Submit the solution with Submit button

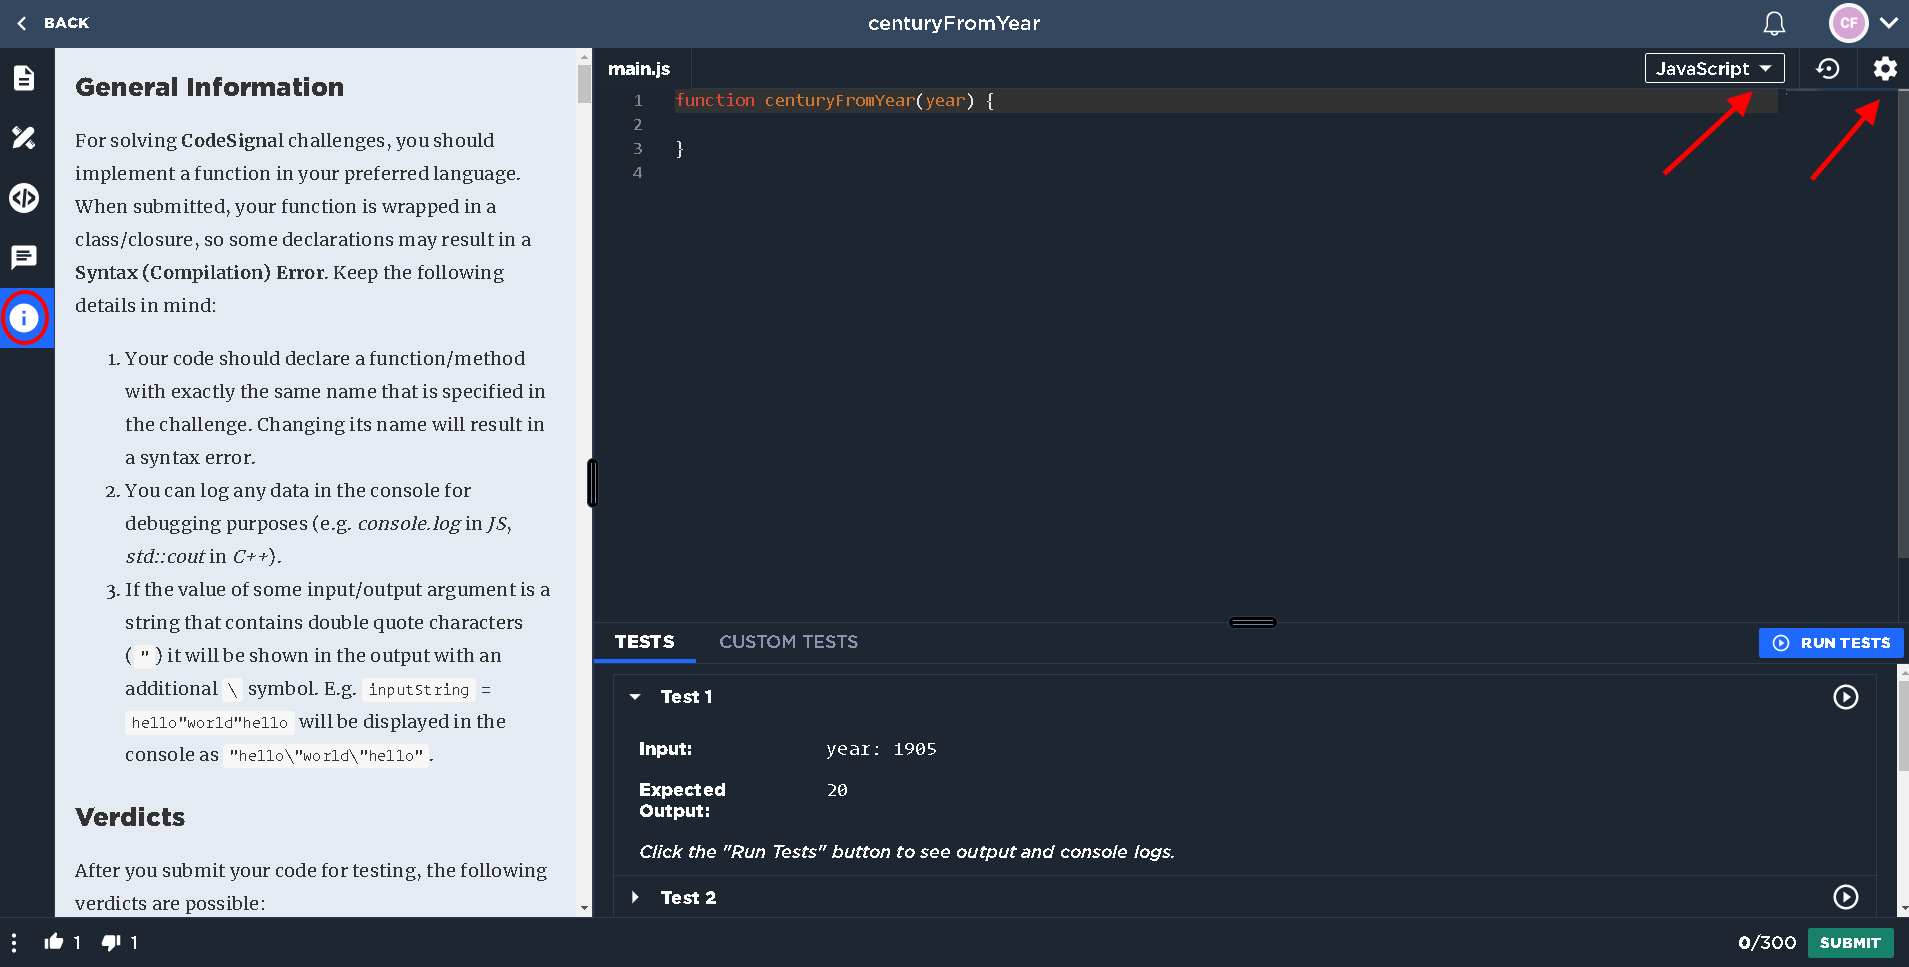click(x=1850, y=943)
